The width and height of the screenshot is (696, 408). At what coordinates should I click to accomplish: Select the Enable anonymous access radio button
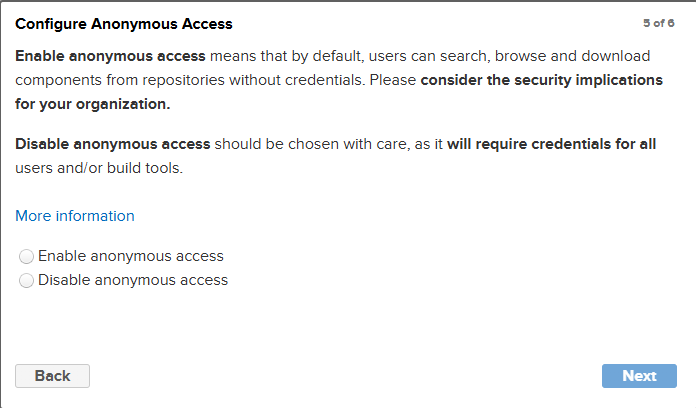(x=26, y=257)
